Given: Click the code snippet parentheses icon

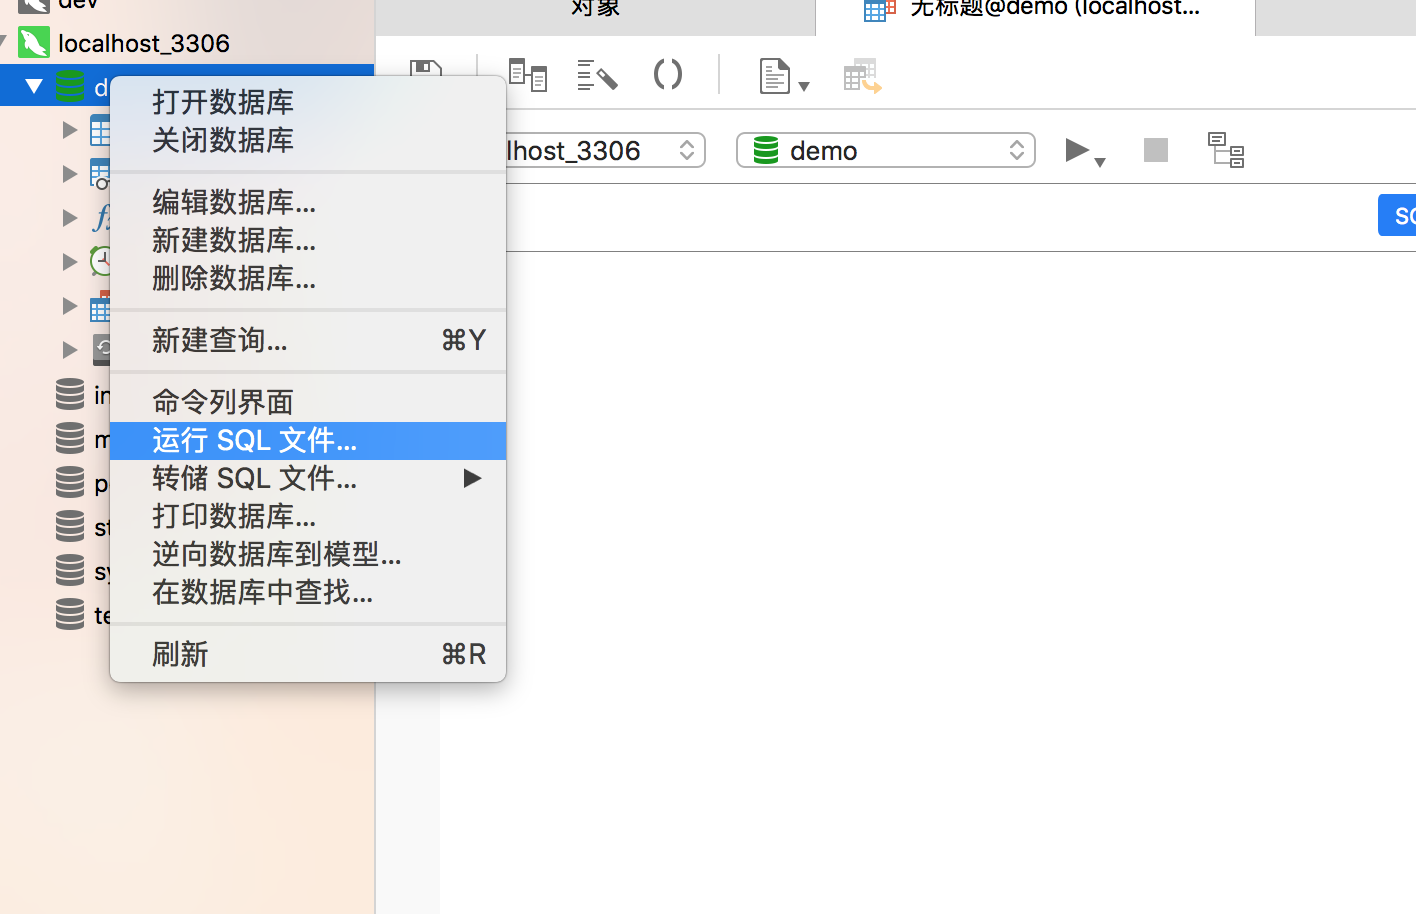Looking at the screenshot, I should pos(668,74).
